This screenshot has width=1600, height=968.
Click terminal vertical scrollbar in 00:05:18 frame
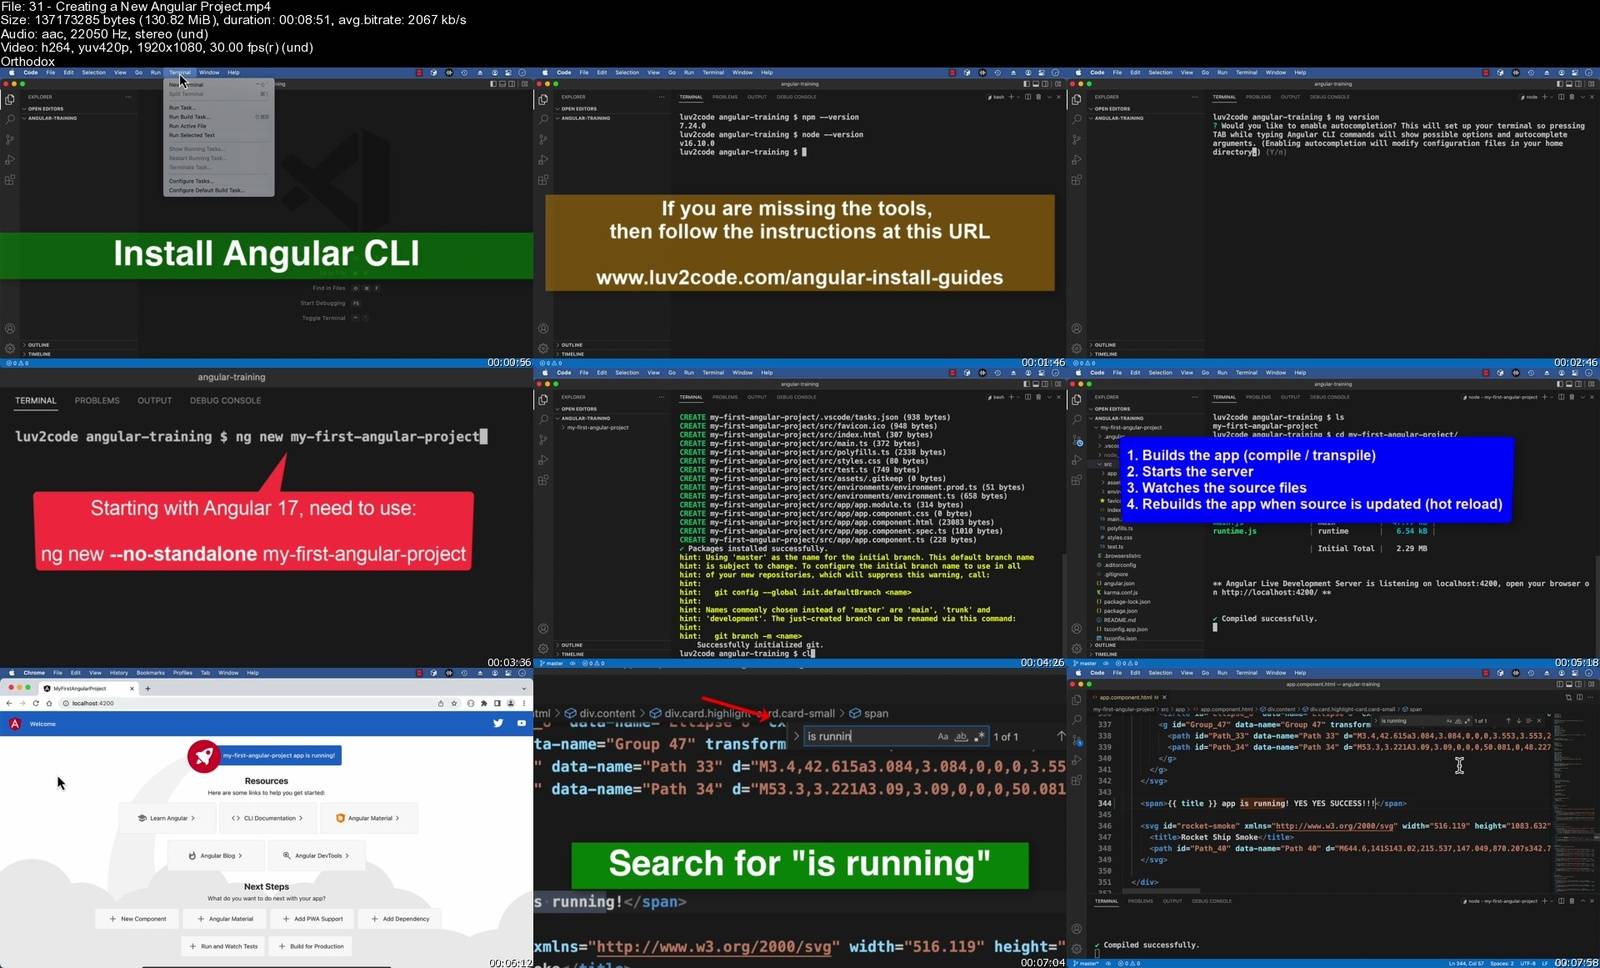click(x=1598, y=607)
